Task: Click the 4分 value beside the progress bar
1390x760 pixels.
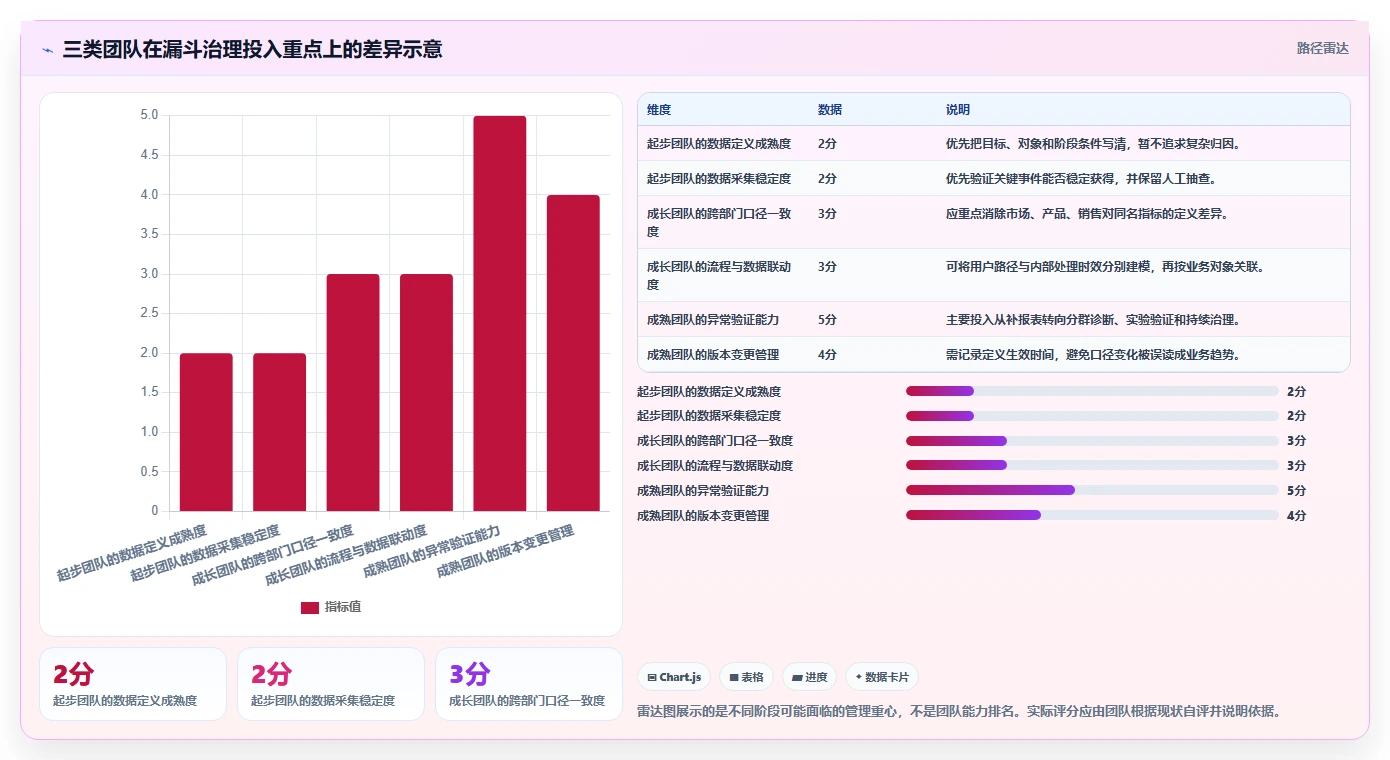Action: pos(1296,515)
